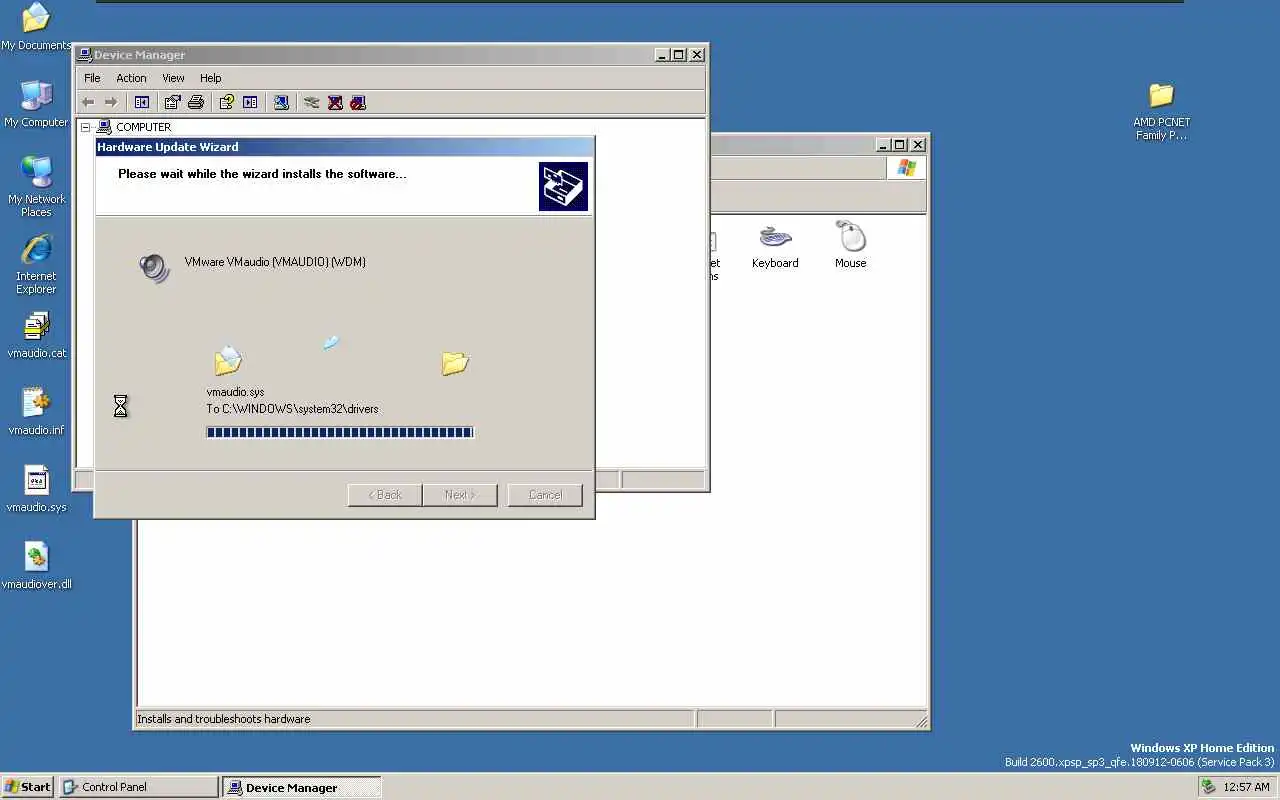The image size is (1280, 800).
Task: Toggle the console tree pane icon
Action: tap(142, 102)
